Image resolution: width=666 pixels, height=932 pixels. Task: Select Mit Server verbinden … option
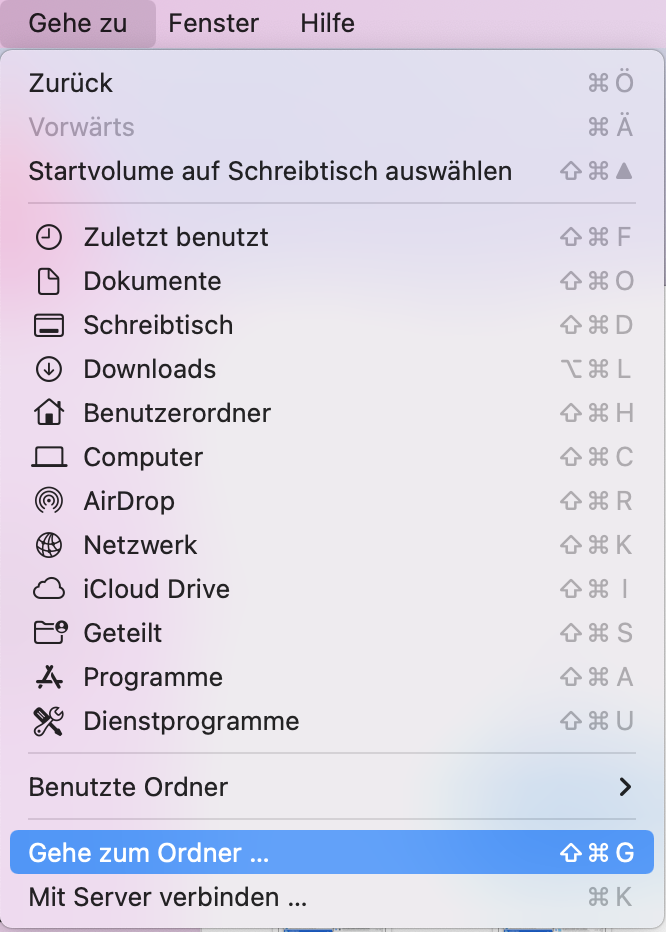tap(167, 897)
